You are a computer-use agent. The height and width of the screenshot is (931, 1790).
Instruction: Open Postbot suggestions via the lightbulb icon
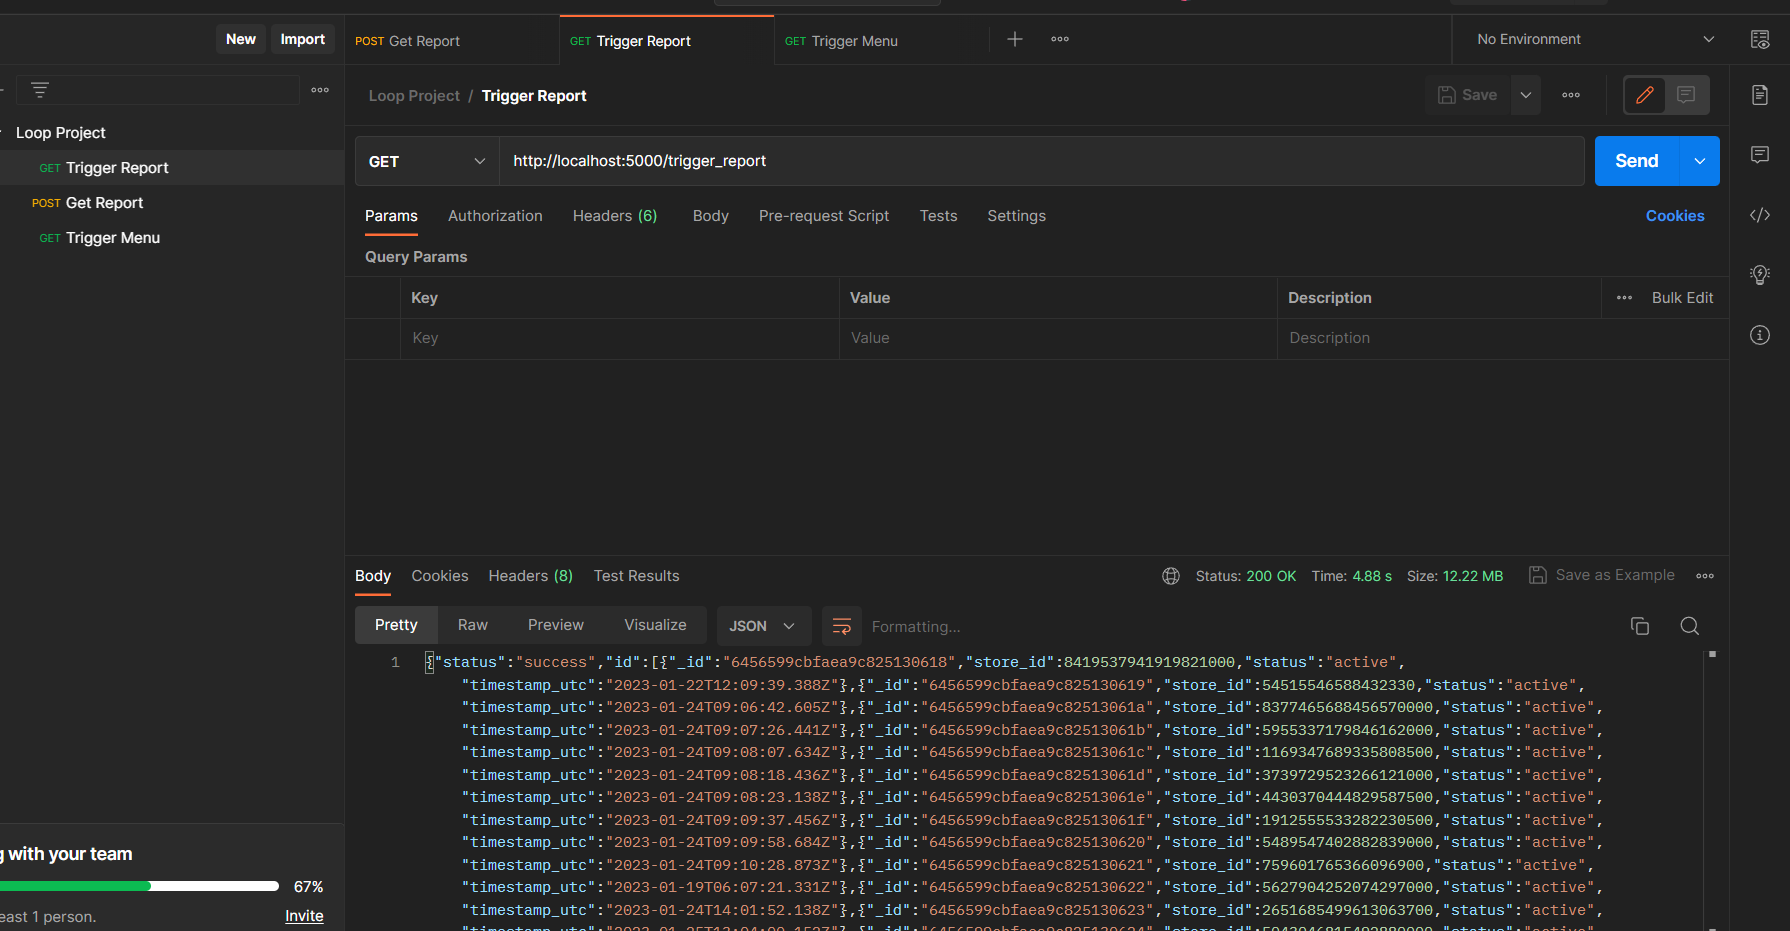point(1760,275)
